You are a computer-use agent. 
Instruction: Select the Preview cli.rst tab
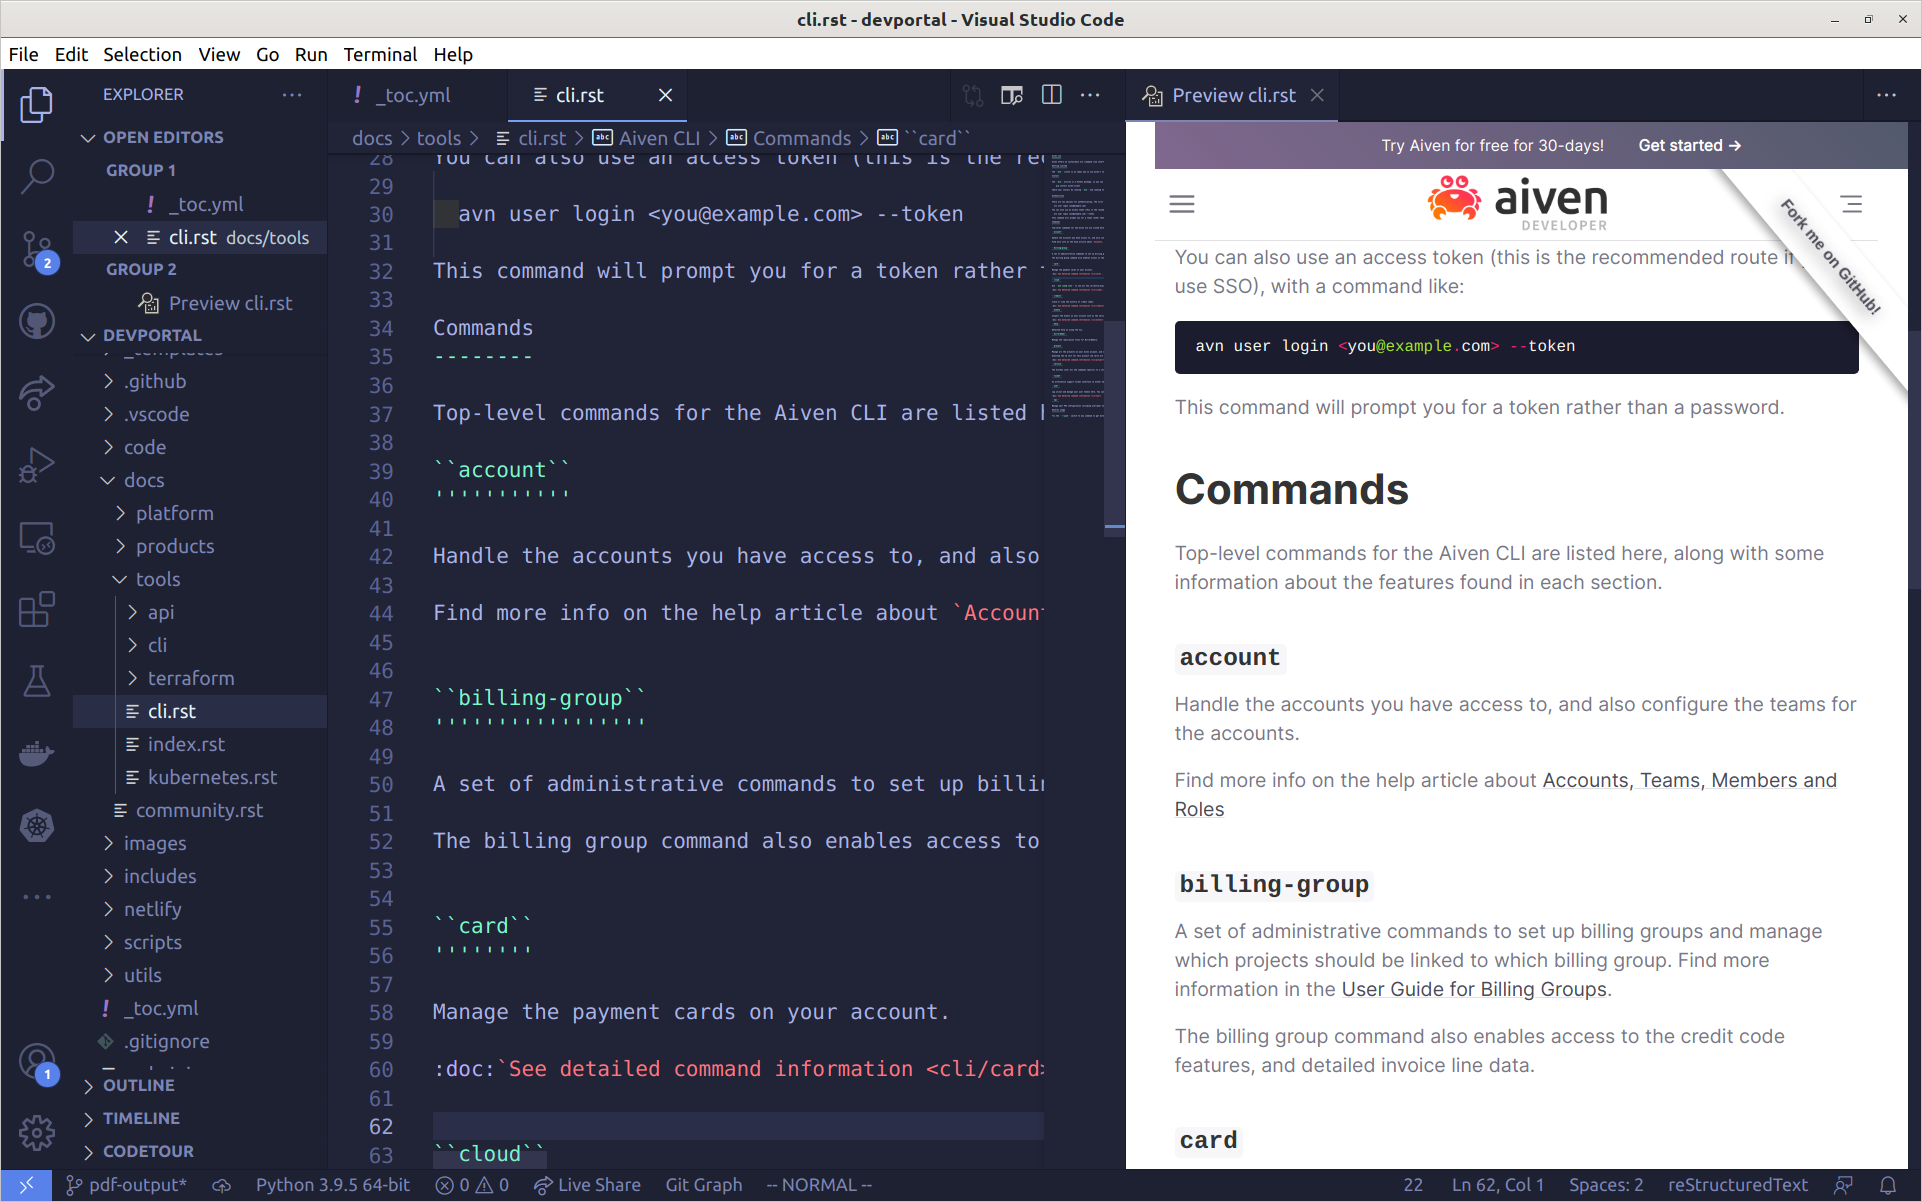pos(1233,95)
